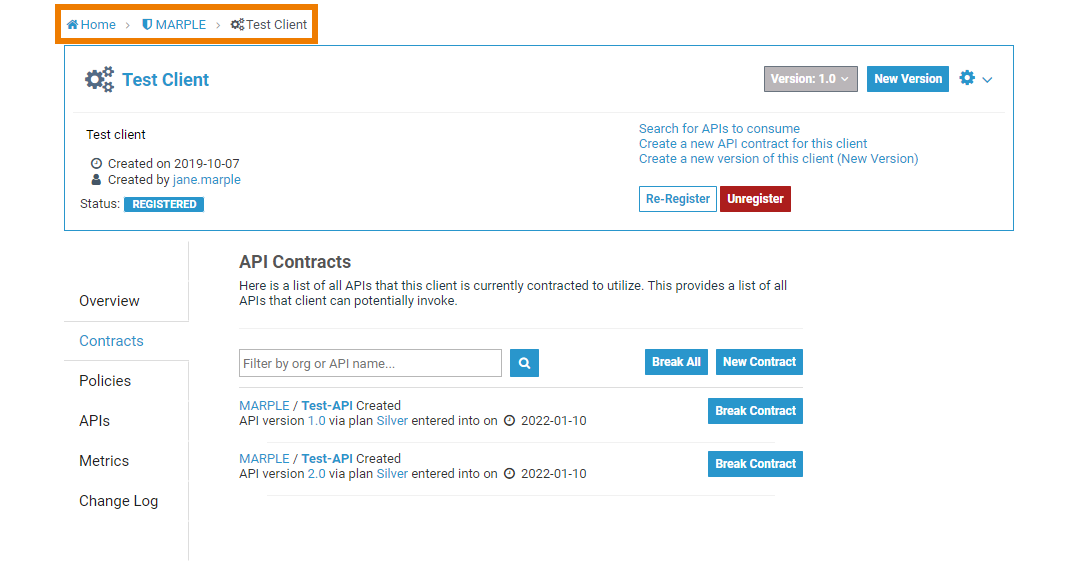Open Silver plan link for version 1.0
1078x583 pixels.
click(x=392, y=421)
